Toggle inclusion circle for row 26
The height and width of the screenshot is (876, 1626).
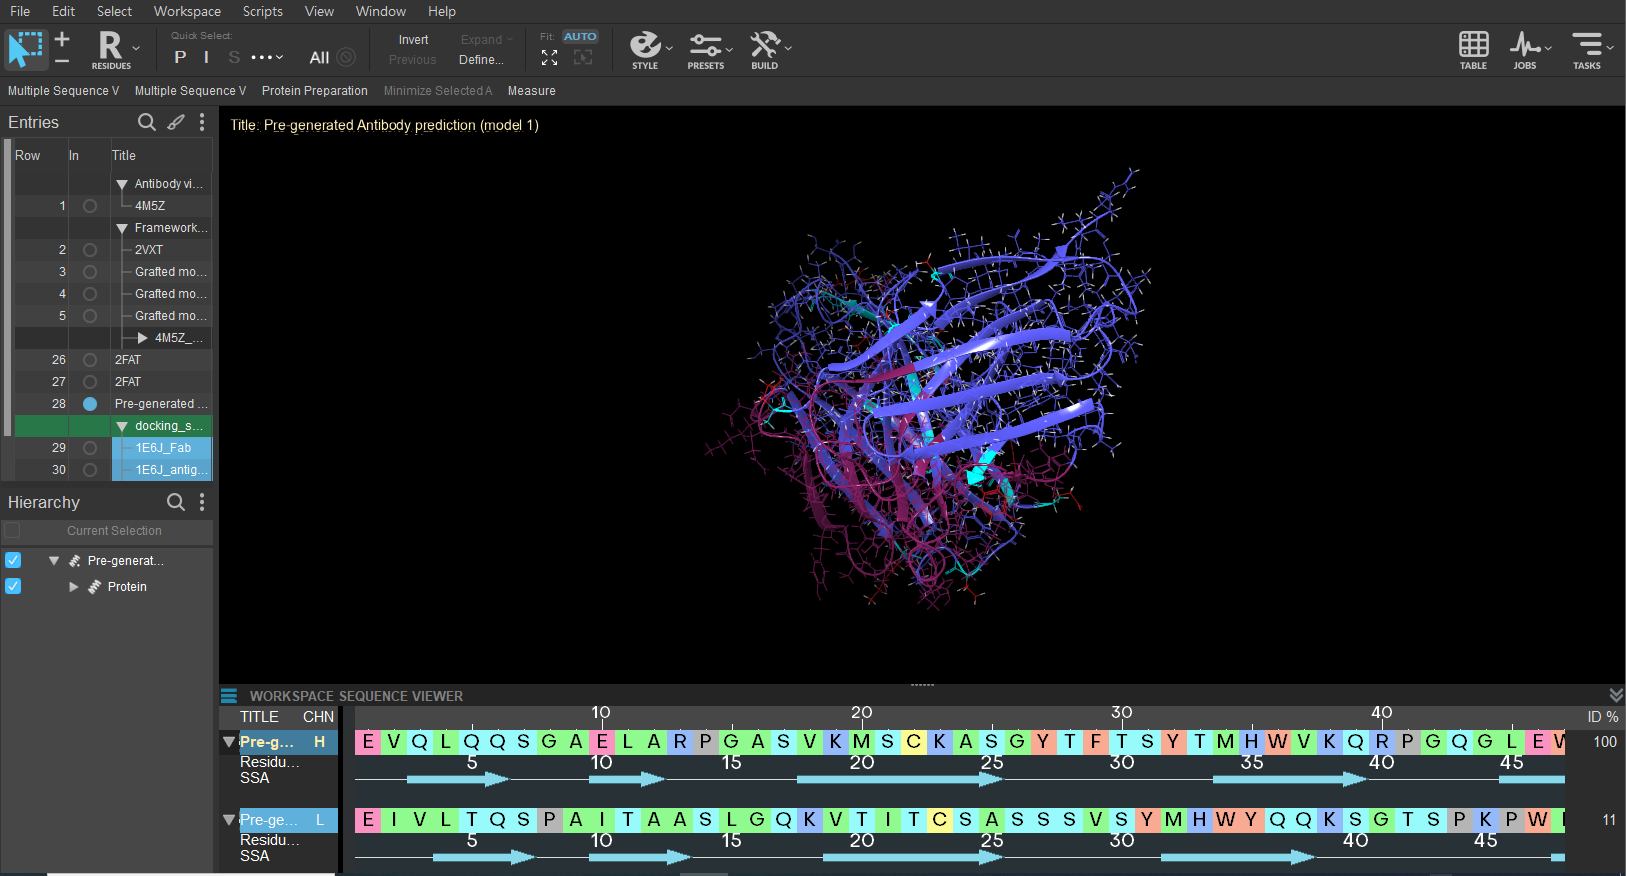90,360
